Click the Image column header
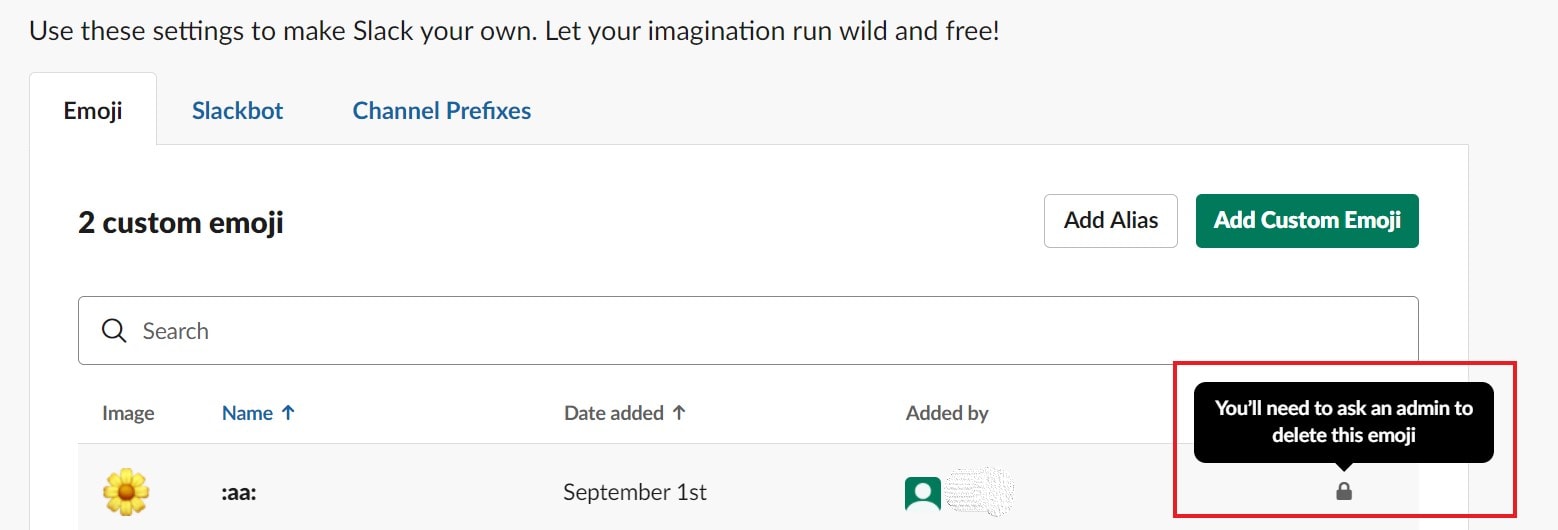Viewport: 1558px width, 530px height. 128,413
